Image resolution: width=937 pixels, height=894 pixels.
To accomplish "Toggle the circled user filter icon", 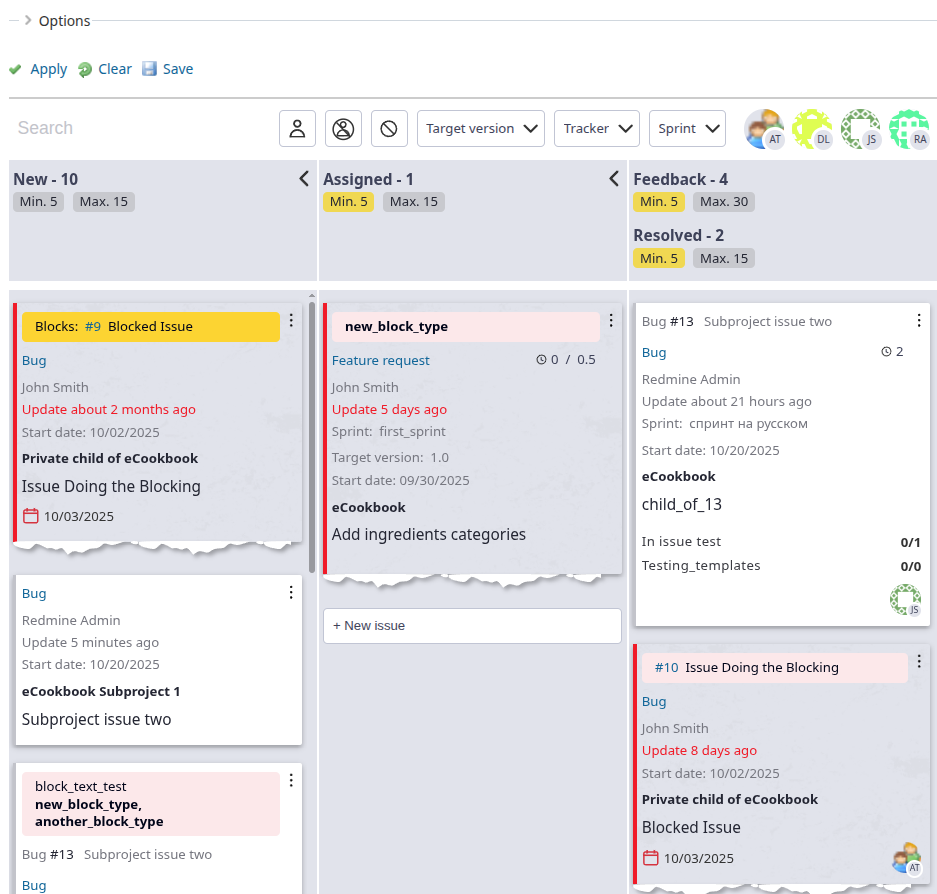I will 343,128.
